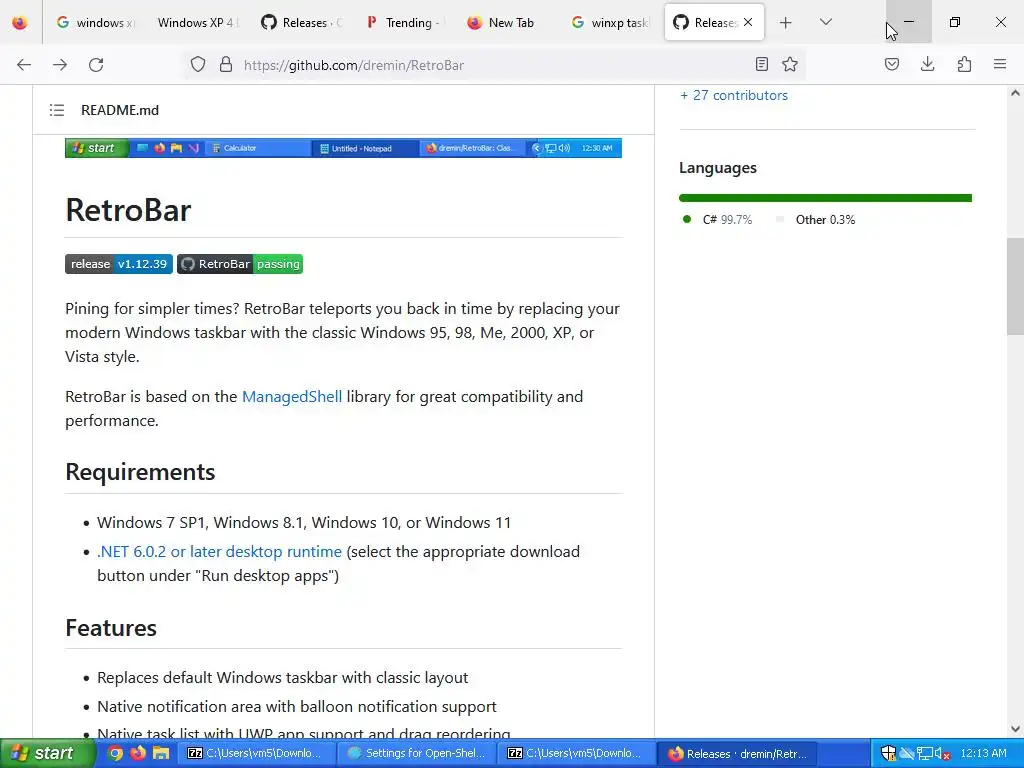Open the Firefox downloads panel
This screenshot has height=768, width=1024.
927,64
